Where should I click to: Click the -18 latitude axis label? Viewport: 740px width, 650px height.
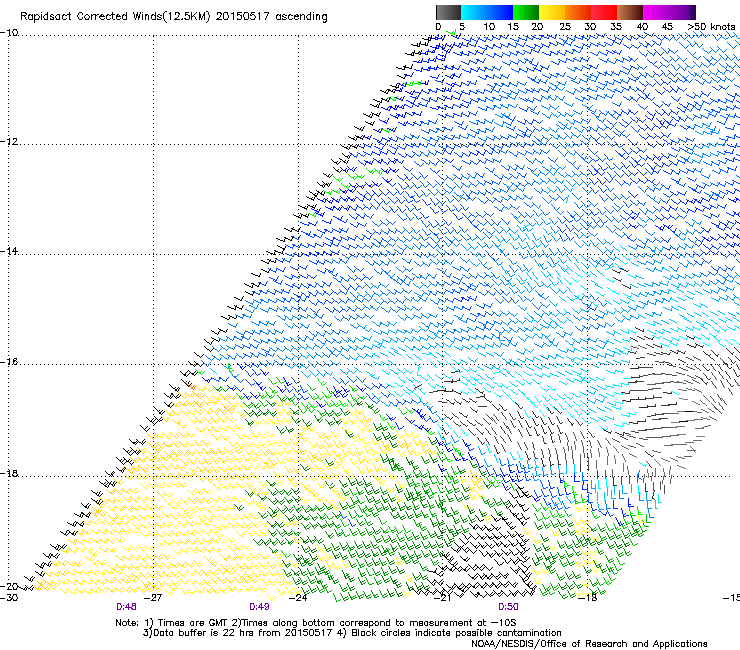pos(9,473)
